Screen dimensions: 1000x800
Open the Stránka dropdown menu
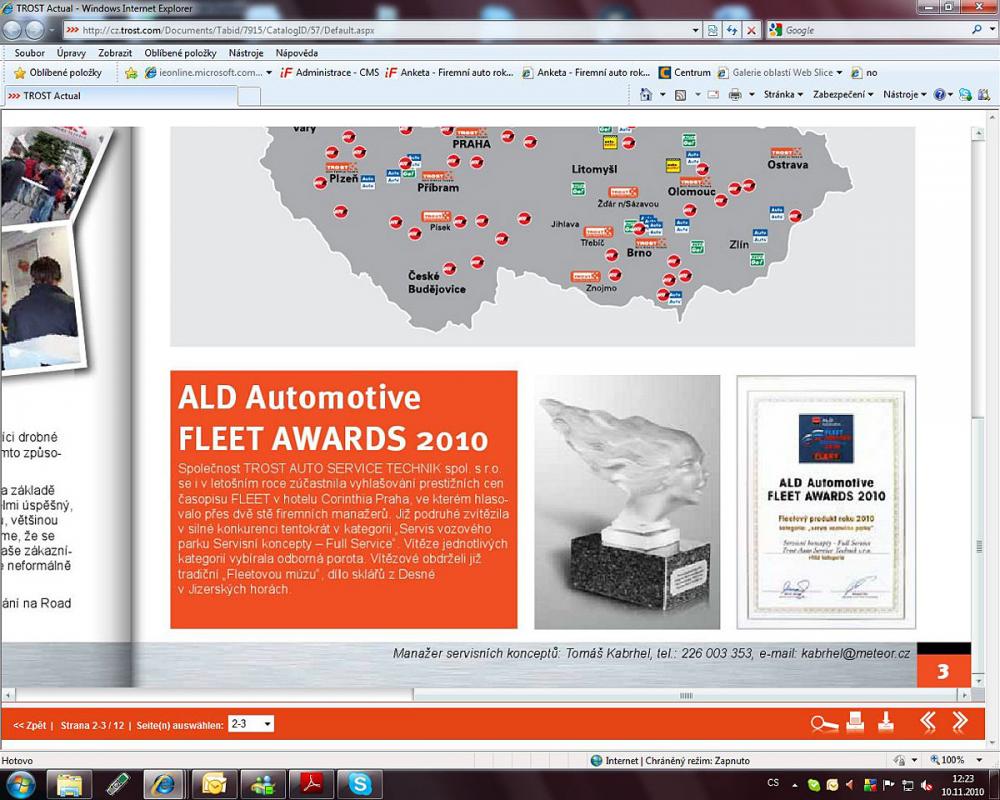point(783,94)
